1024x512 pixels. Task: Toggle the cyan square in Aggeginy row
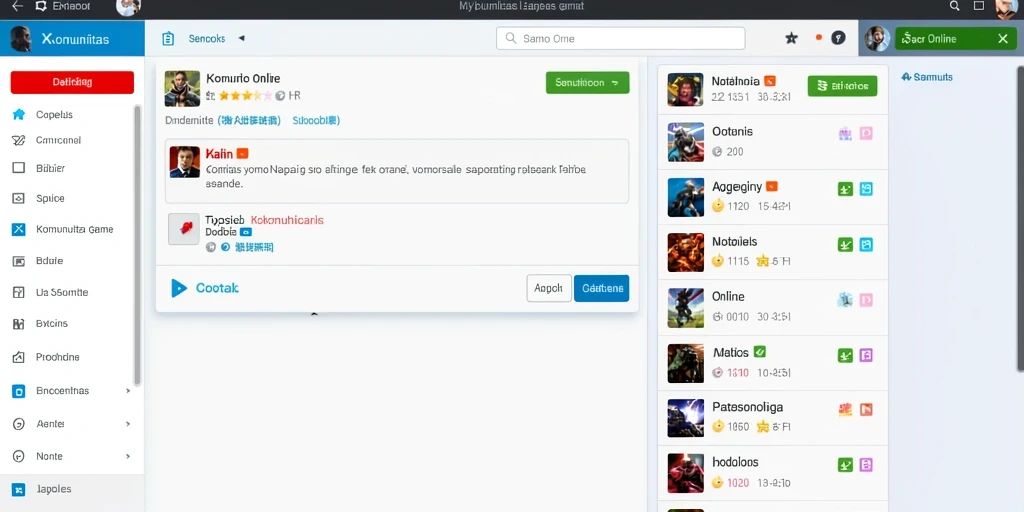[x=867, y=189]
